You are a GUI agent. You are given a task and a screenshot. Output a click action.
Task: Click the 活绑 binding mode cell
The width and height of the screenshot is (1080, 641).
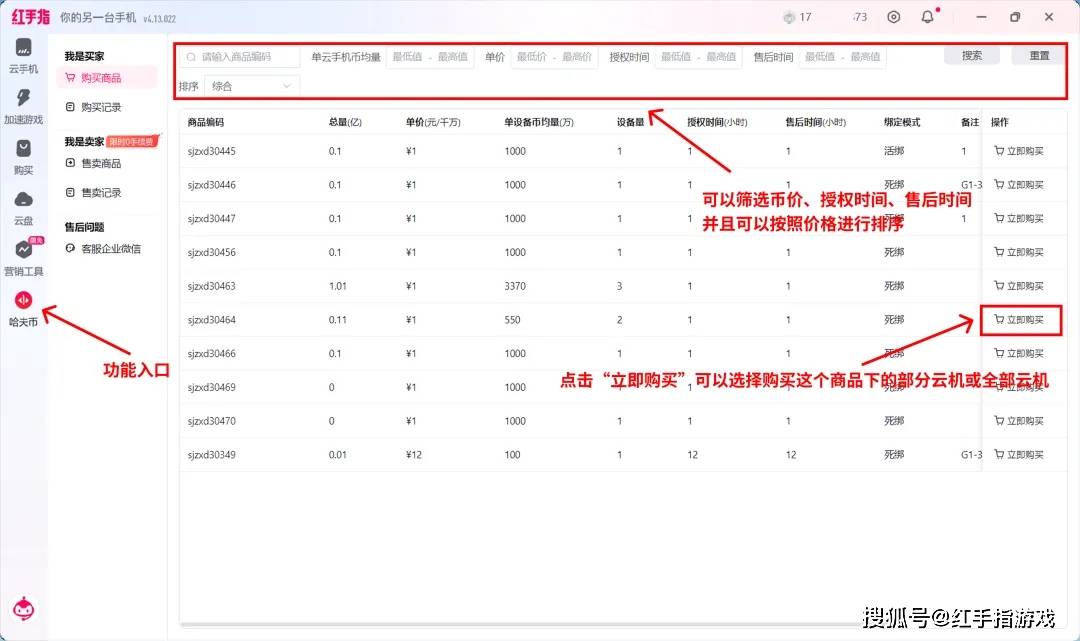894,151
